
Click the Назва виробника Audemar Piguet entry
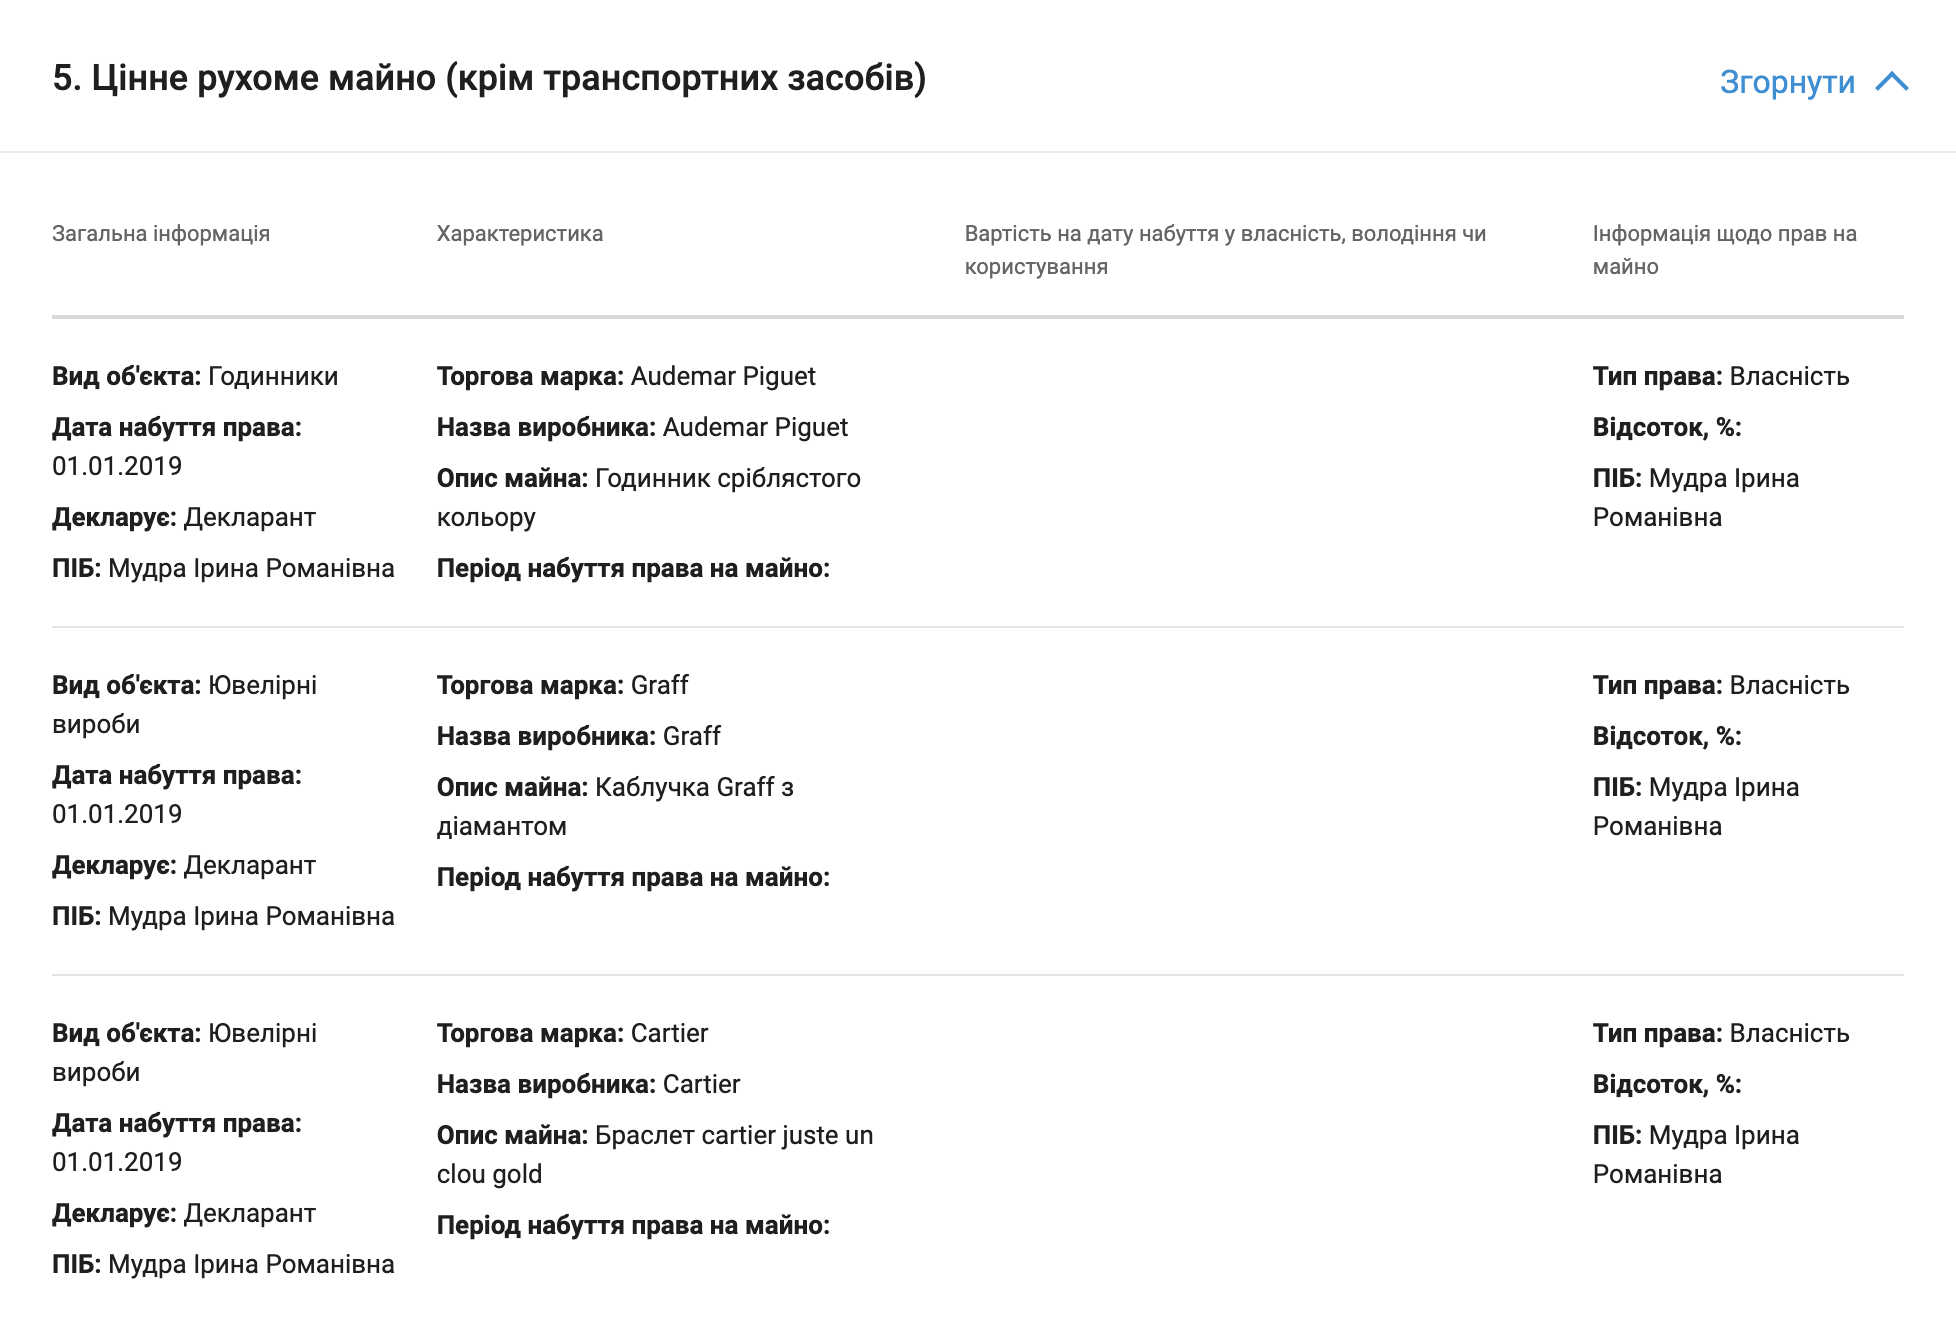[642, 428]
